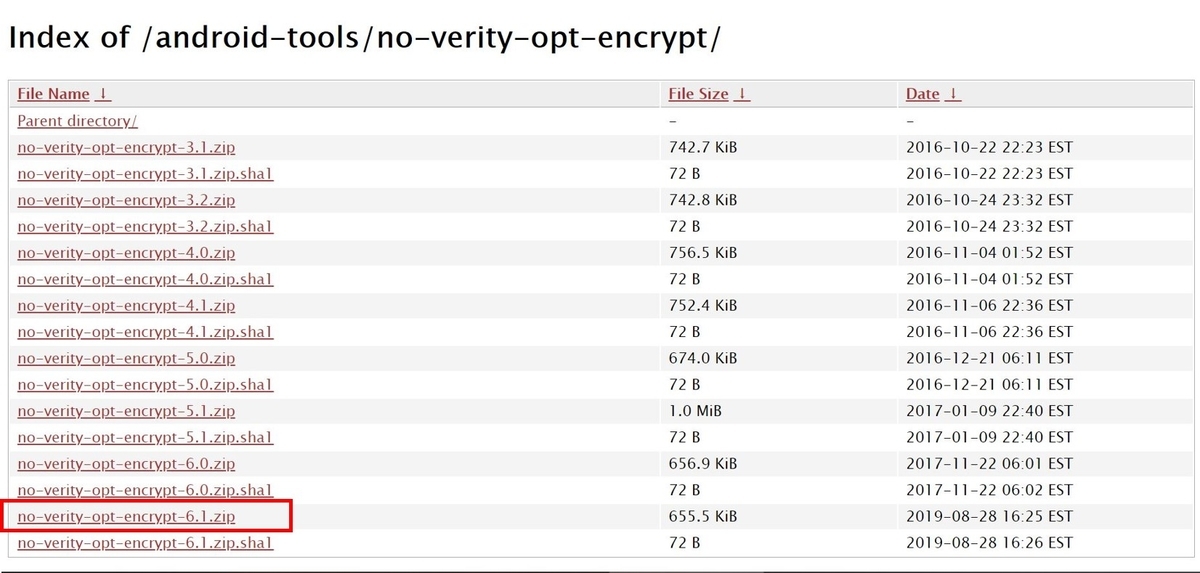The height and width of the screenshot is (573, 1200).
Task: Download no-verity-opt-encrypt-3.1.zip
Action: [x=126, y=147]
